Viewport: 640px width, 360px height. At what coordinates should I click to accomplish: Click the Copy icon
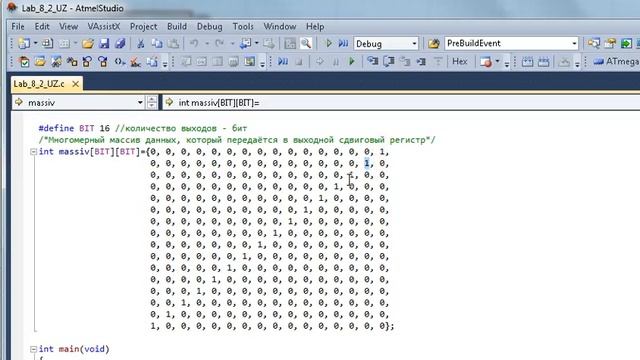pos(157,43)
